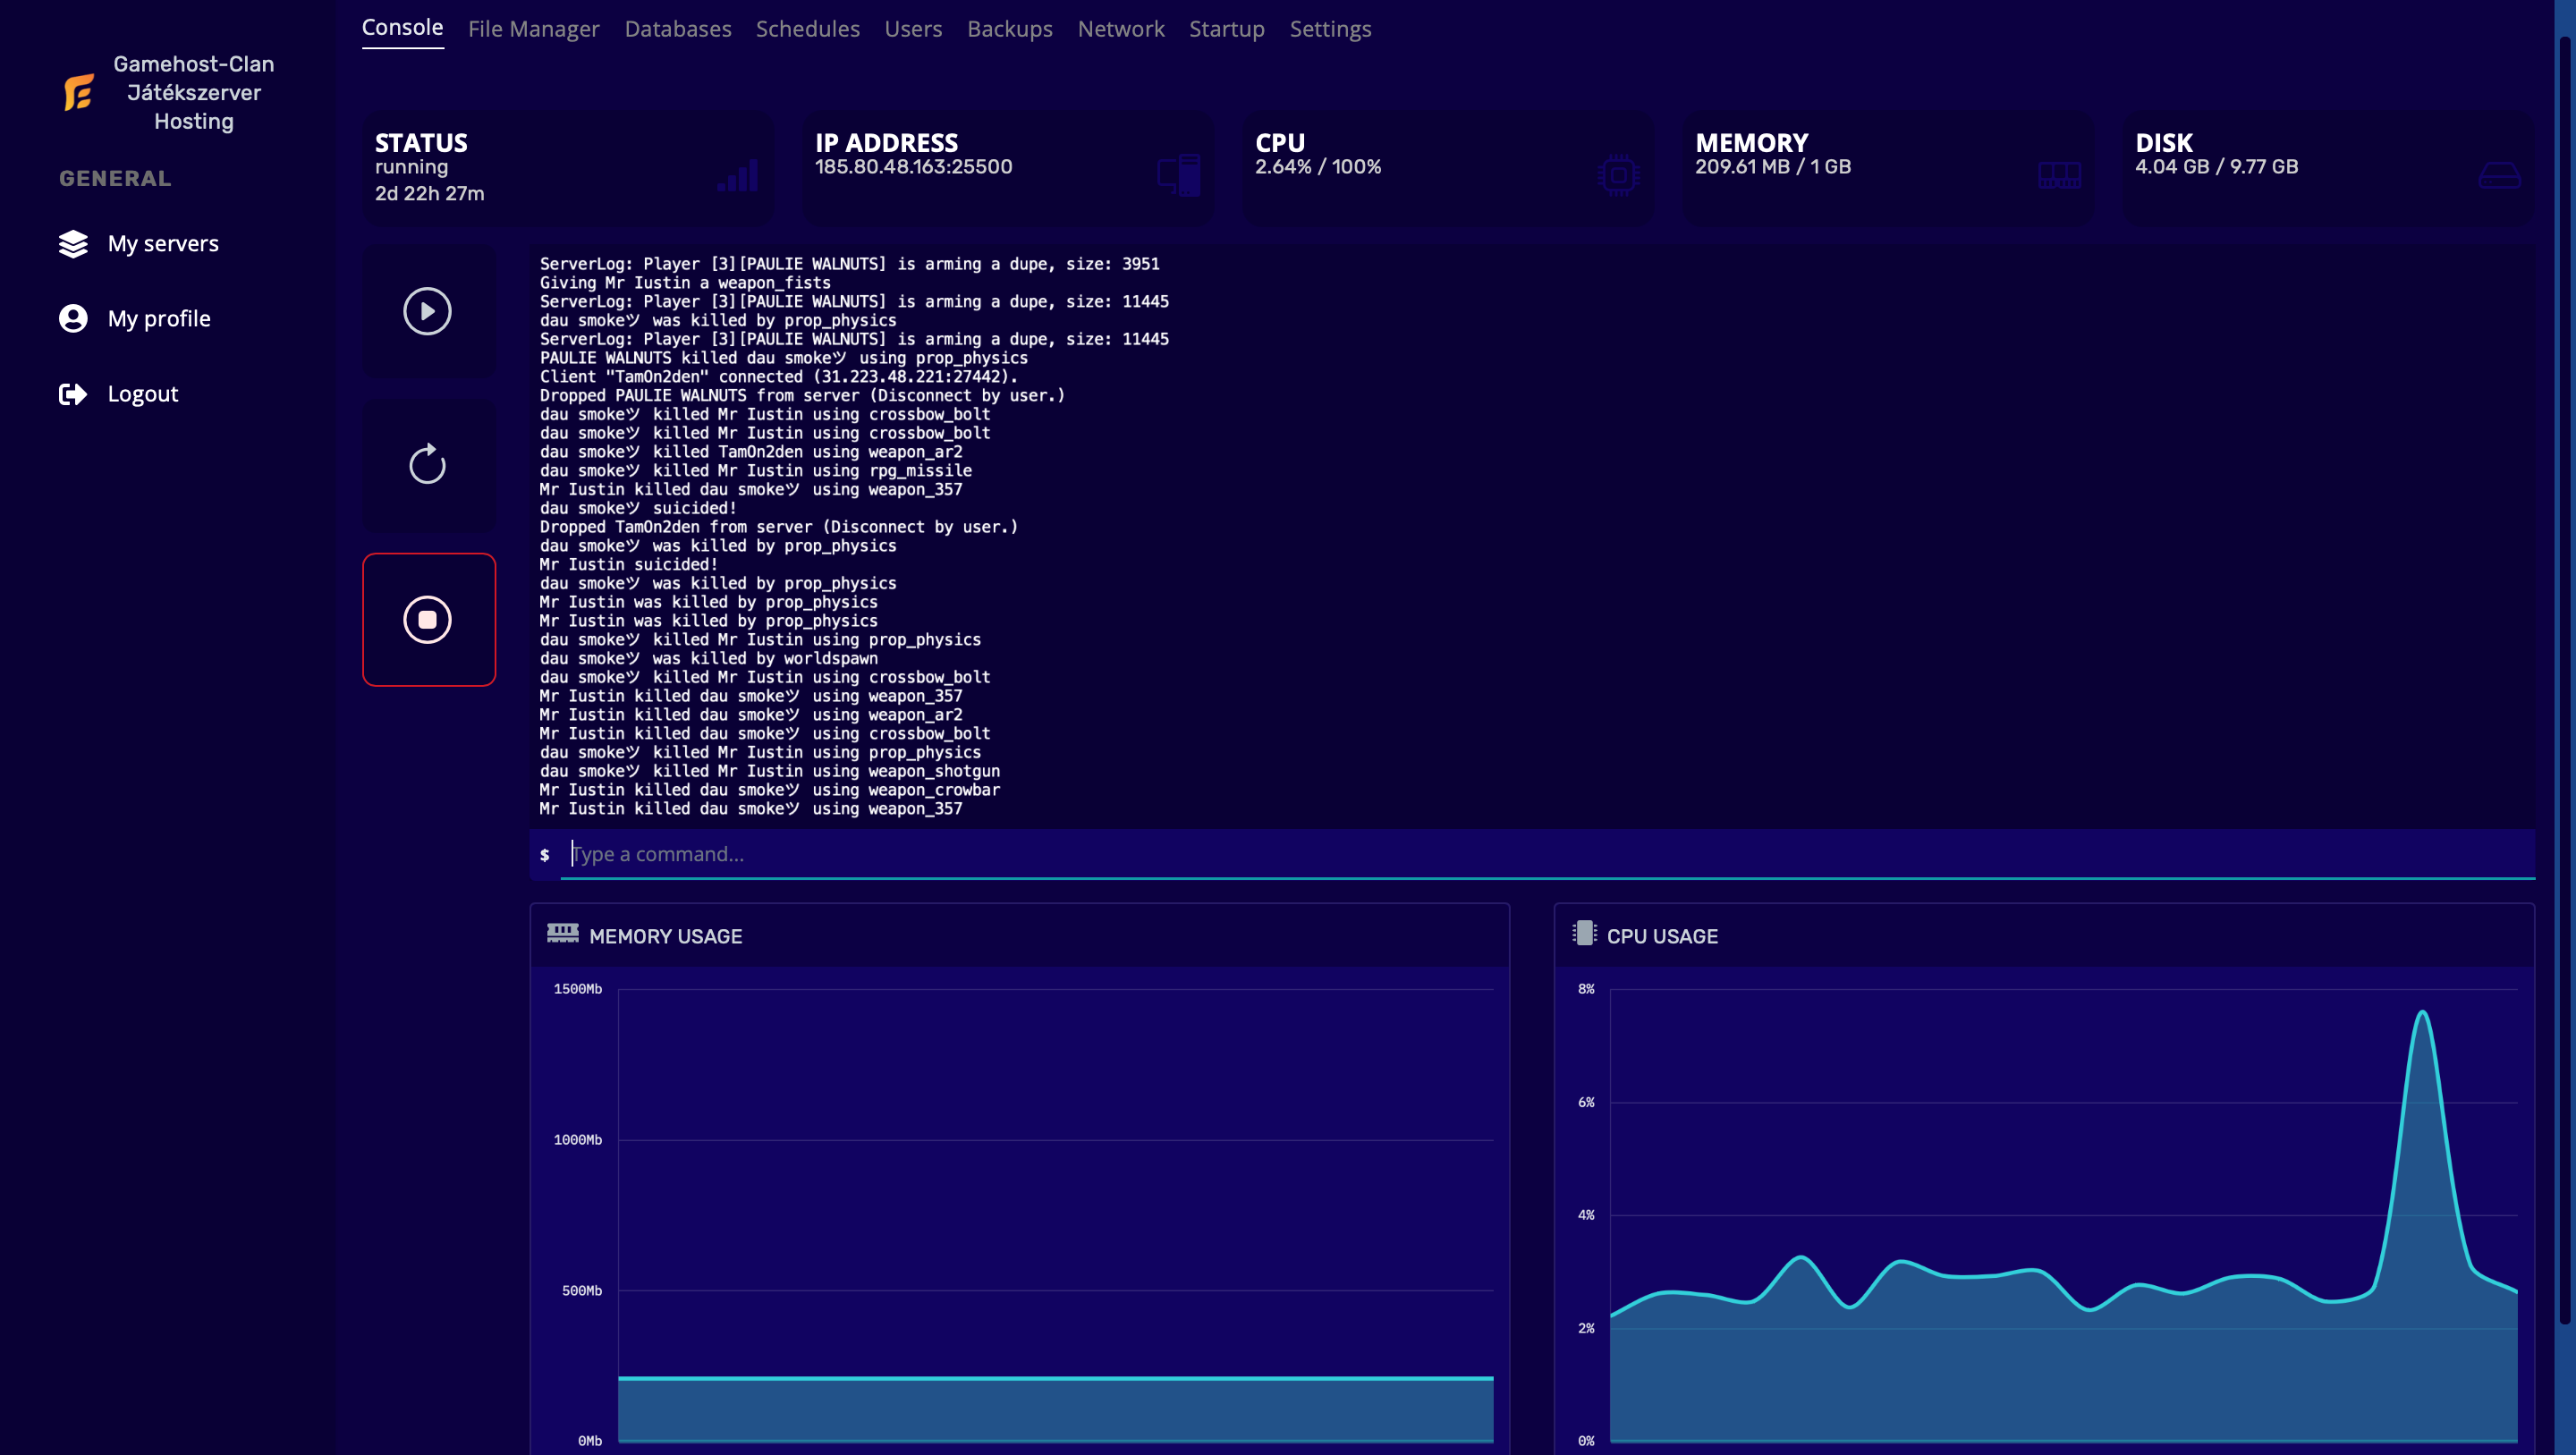Screen dimensions: 2576x1455
Task: Click the page vertical scrollbar
Action: [x=2564, y=680]
